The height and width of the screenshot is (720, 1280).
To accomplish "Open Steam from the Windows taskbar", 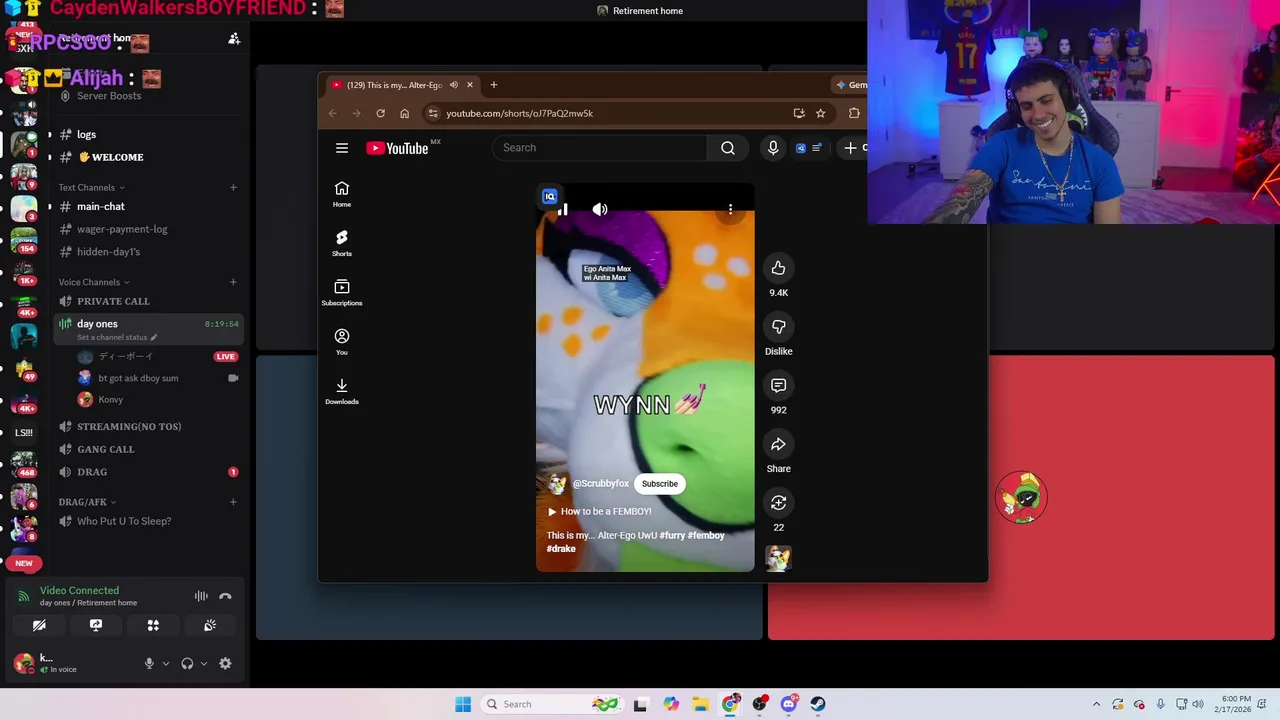I will [818, 704].
